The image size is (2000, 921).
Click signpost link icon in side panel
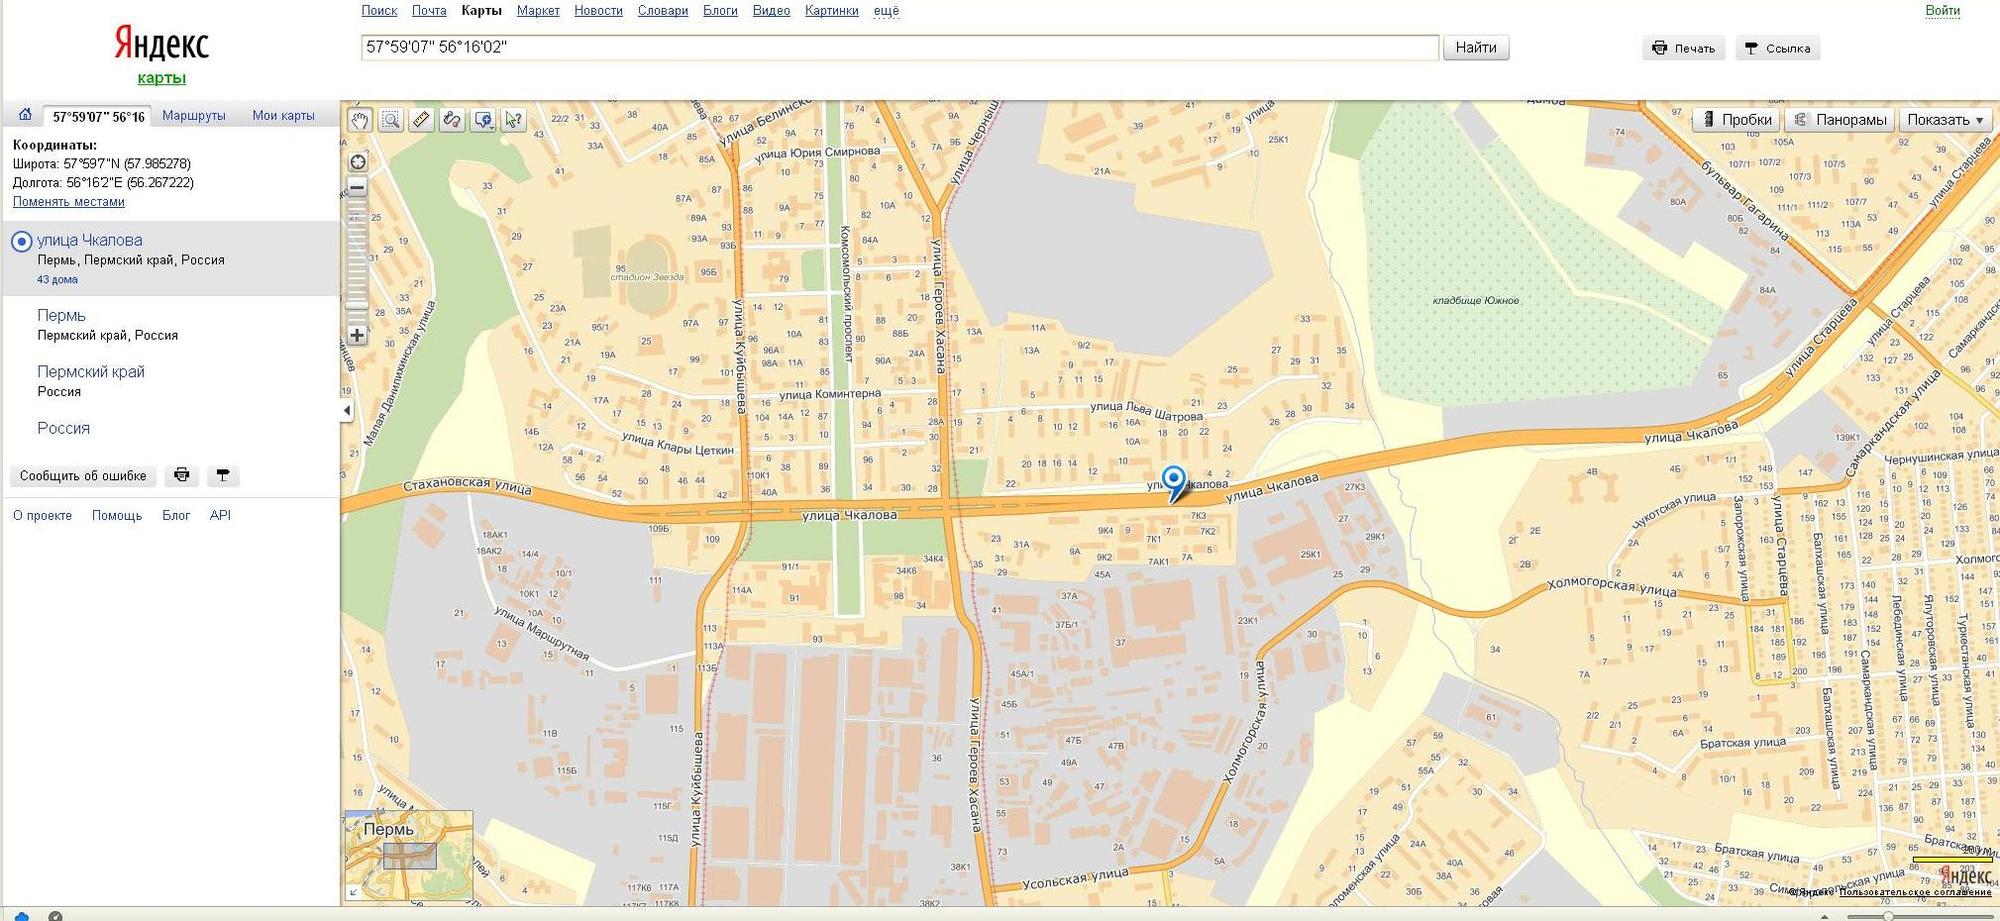pyautogui.click(x=223, y=475)
